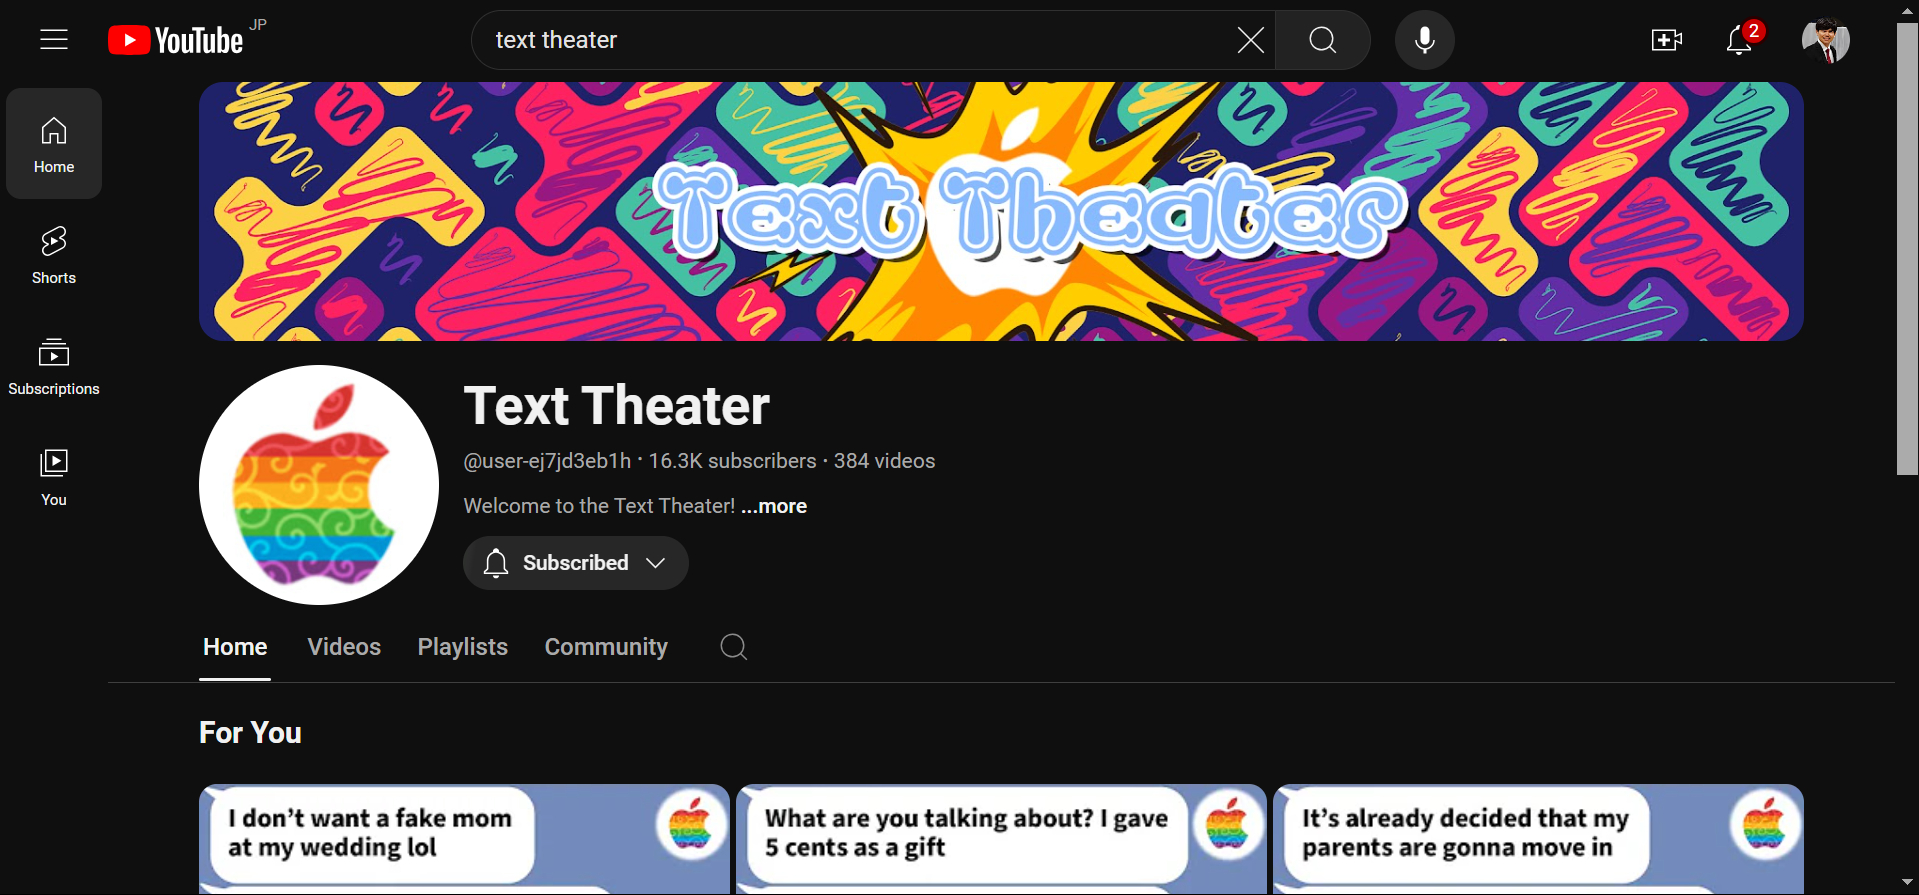Image resolution: width=1919 pixels, height=895 pixels.
Task: Click the page vertical scrollbar thumb
Action: [1908, 248]
